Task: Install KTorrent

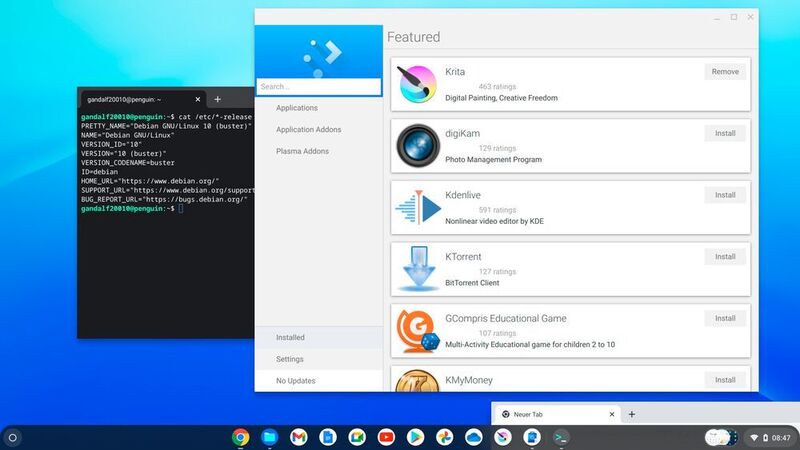Action: coord(725,257)
